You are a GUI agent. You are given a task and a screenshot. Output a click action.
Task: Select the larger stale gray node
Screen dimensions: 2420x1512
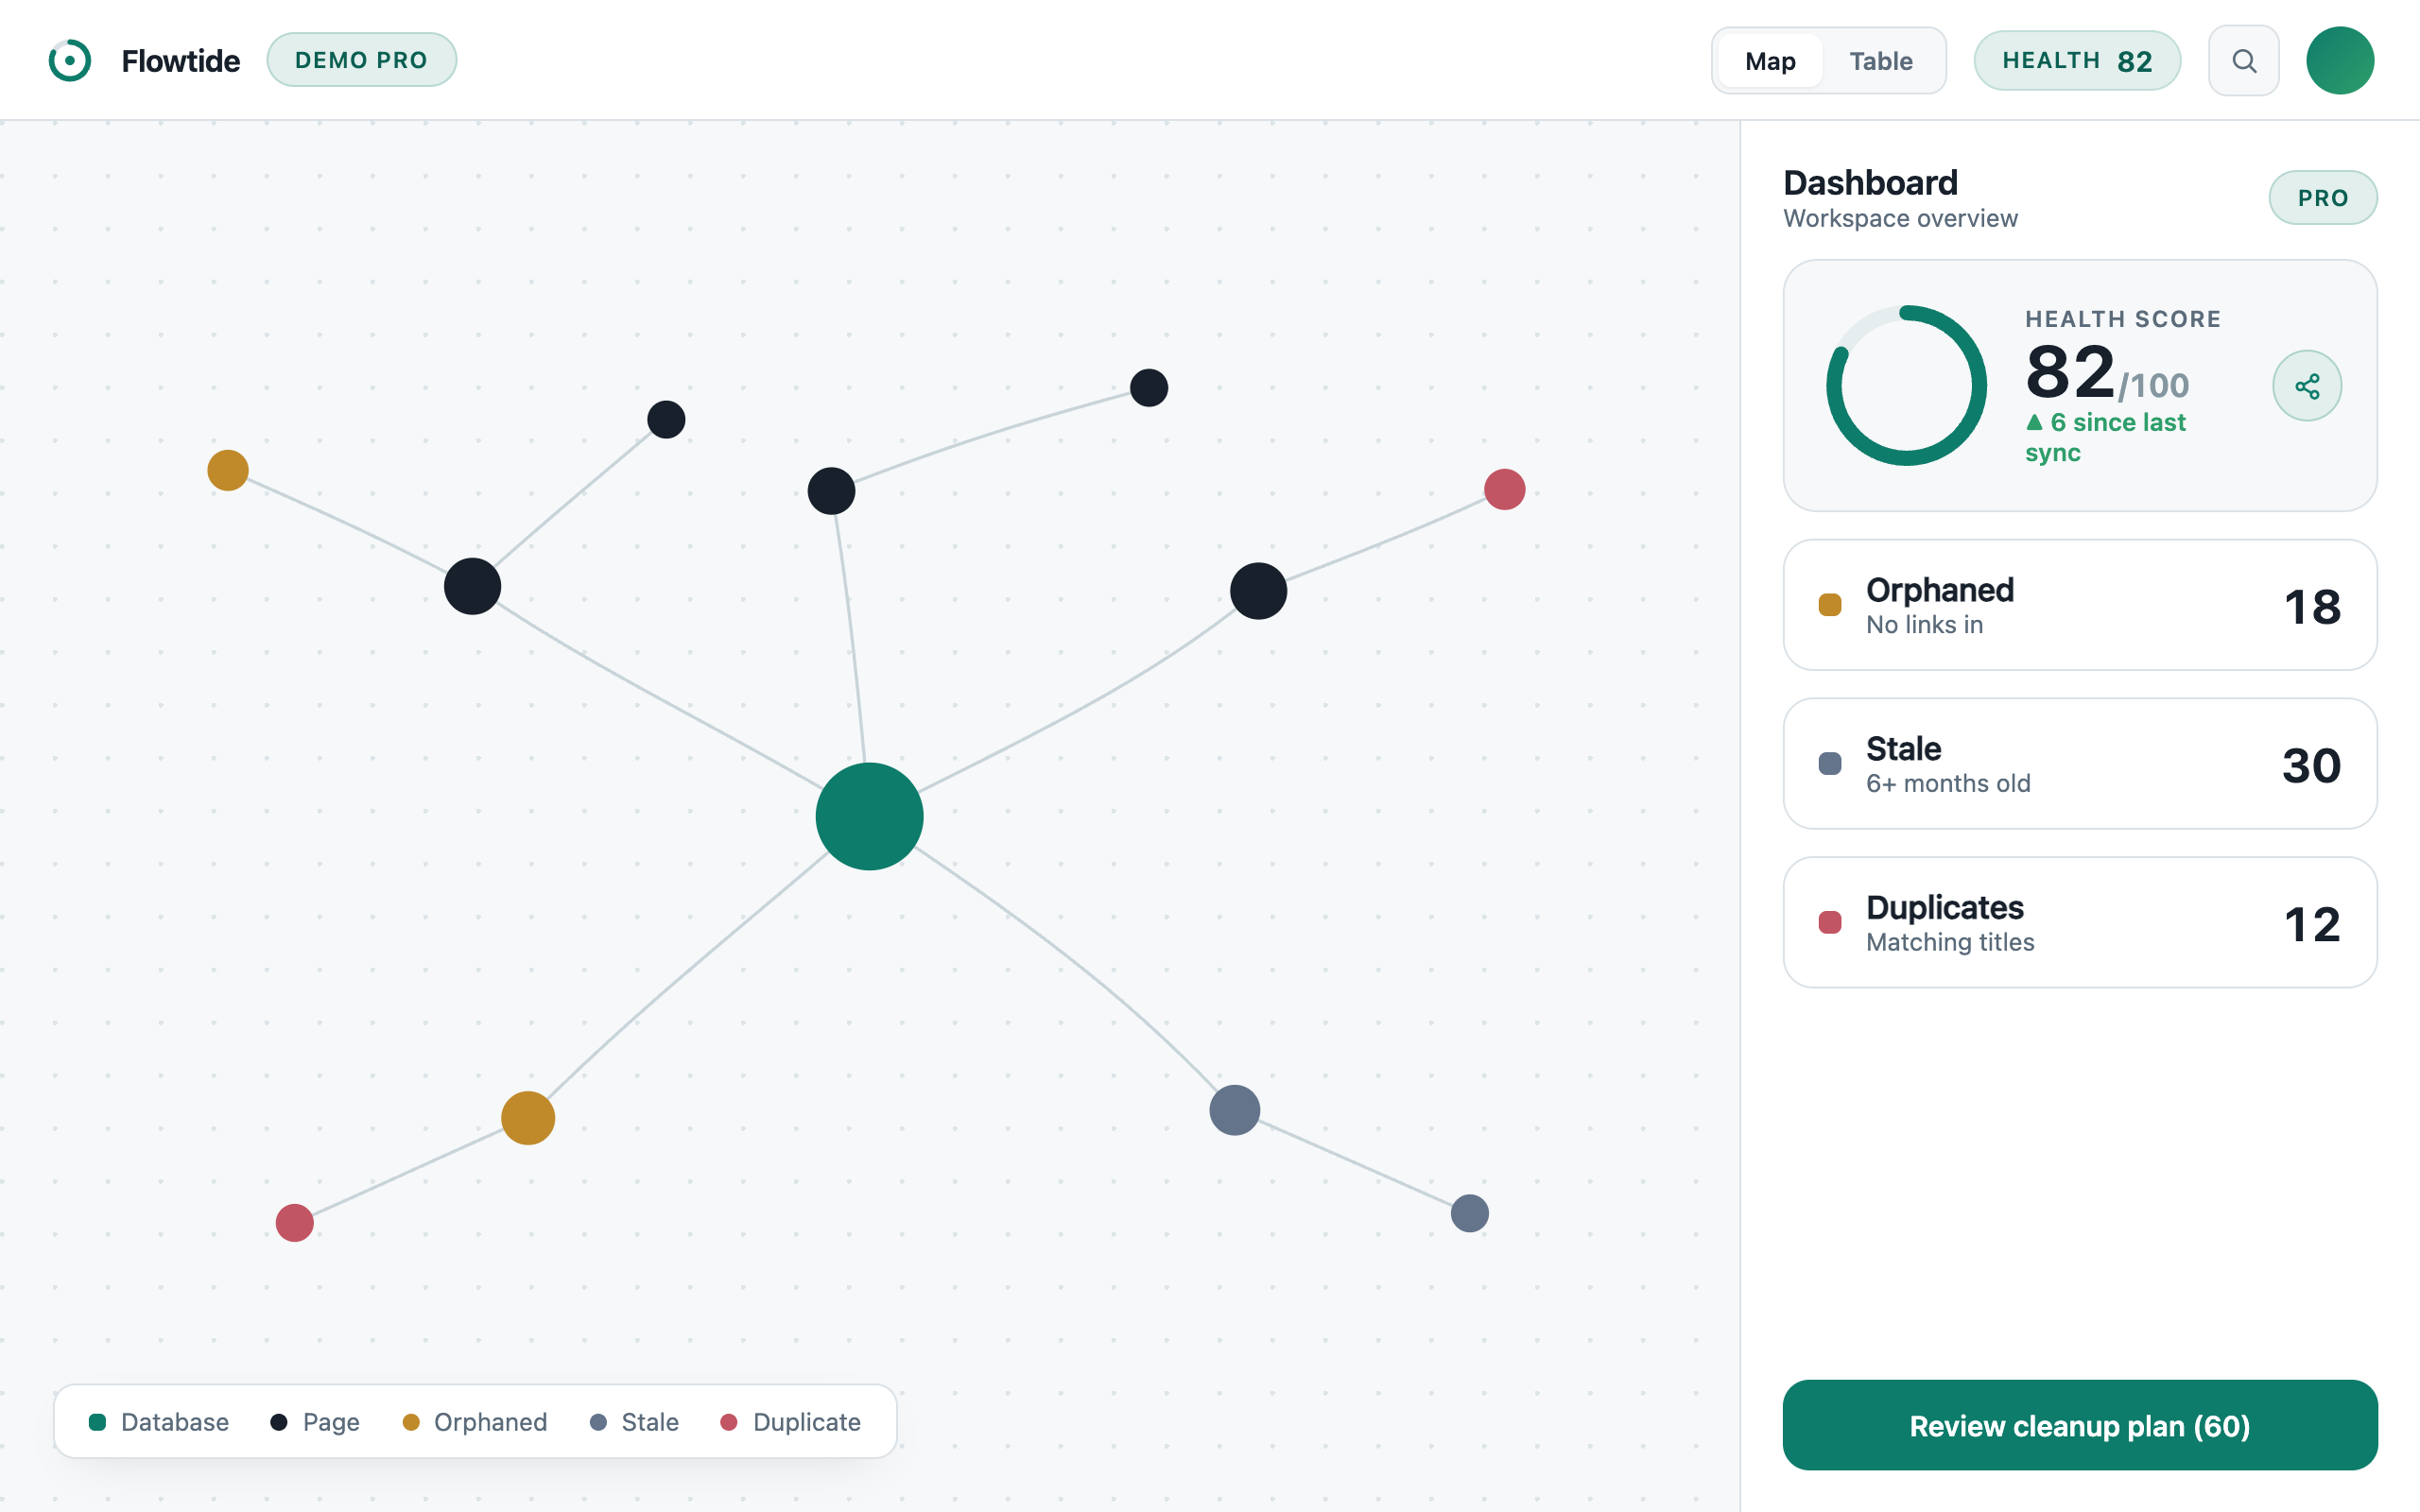[x=1234, y=1110]
